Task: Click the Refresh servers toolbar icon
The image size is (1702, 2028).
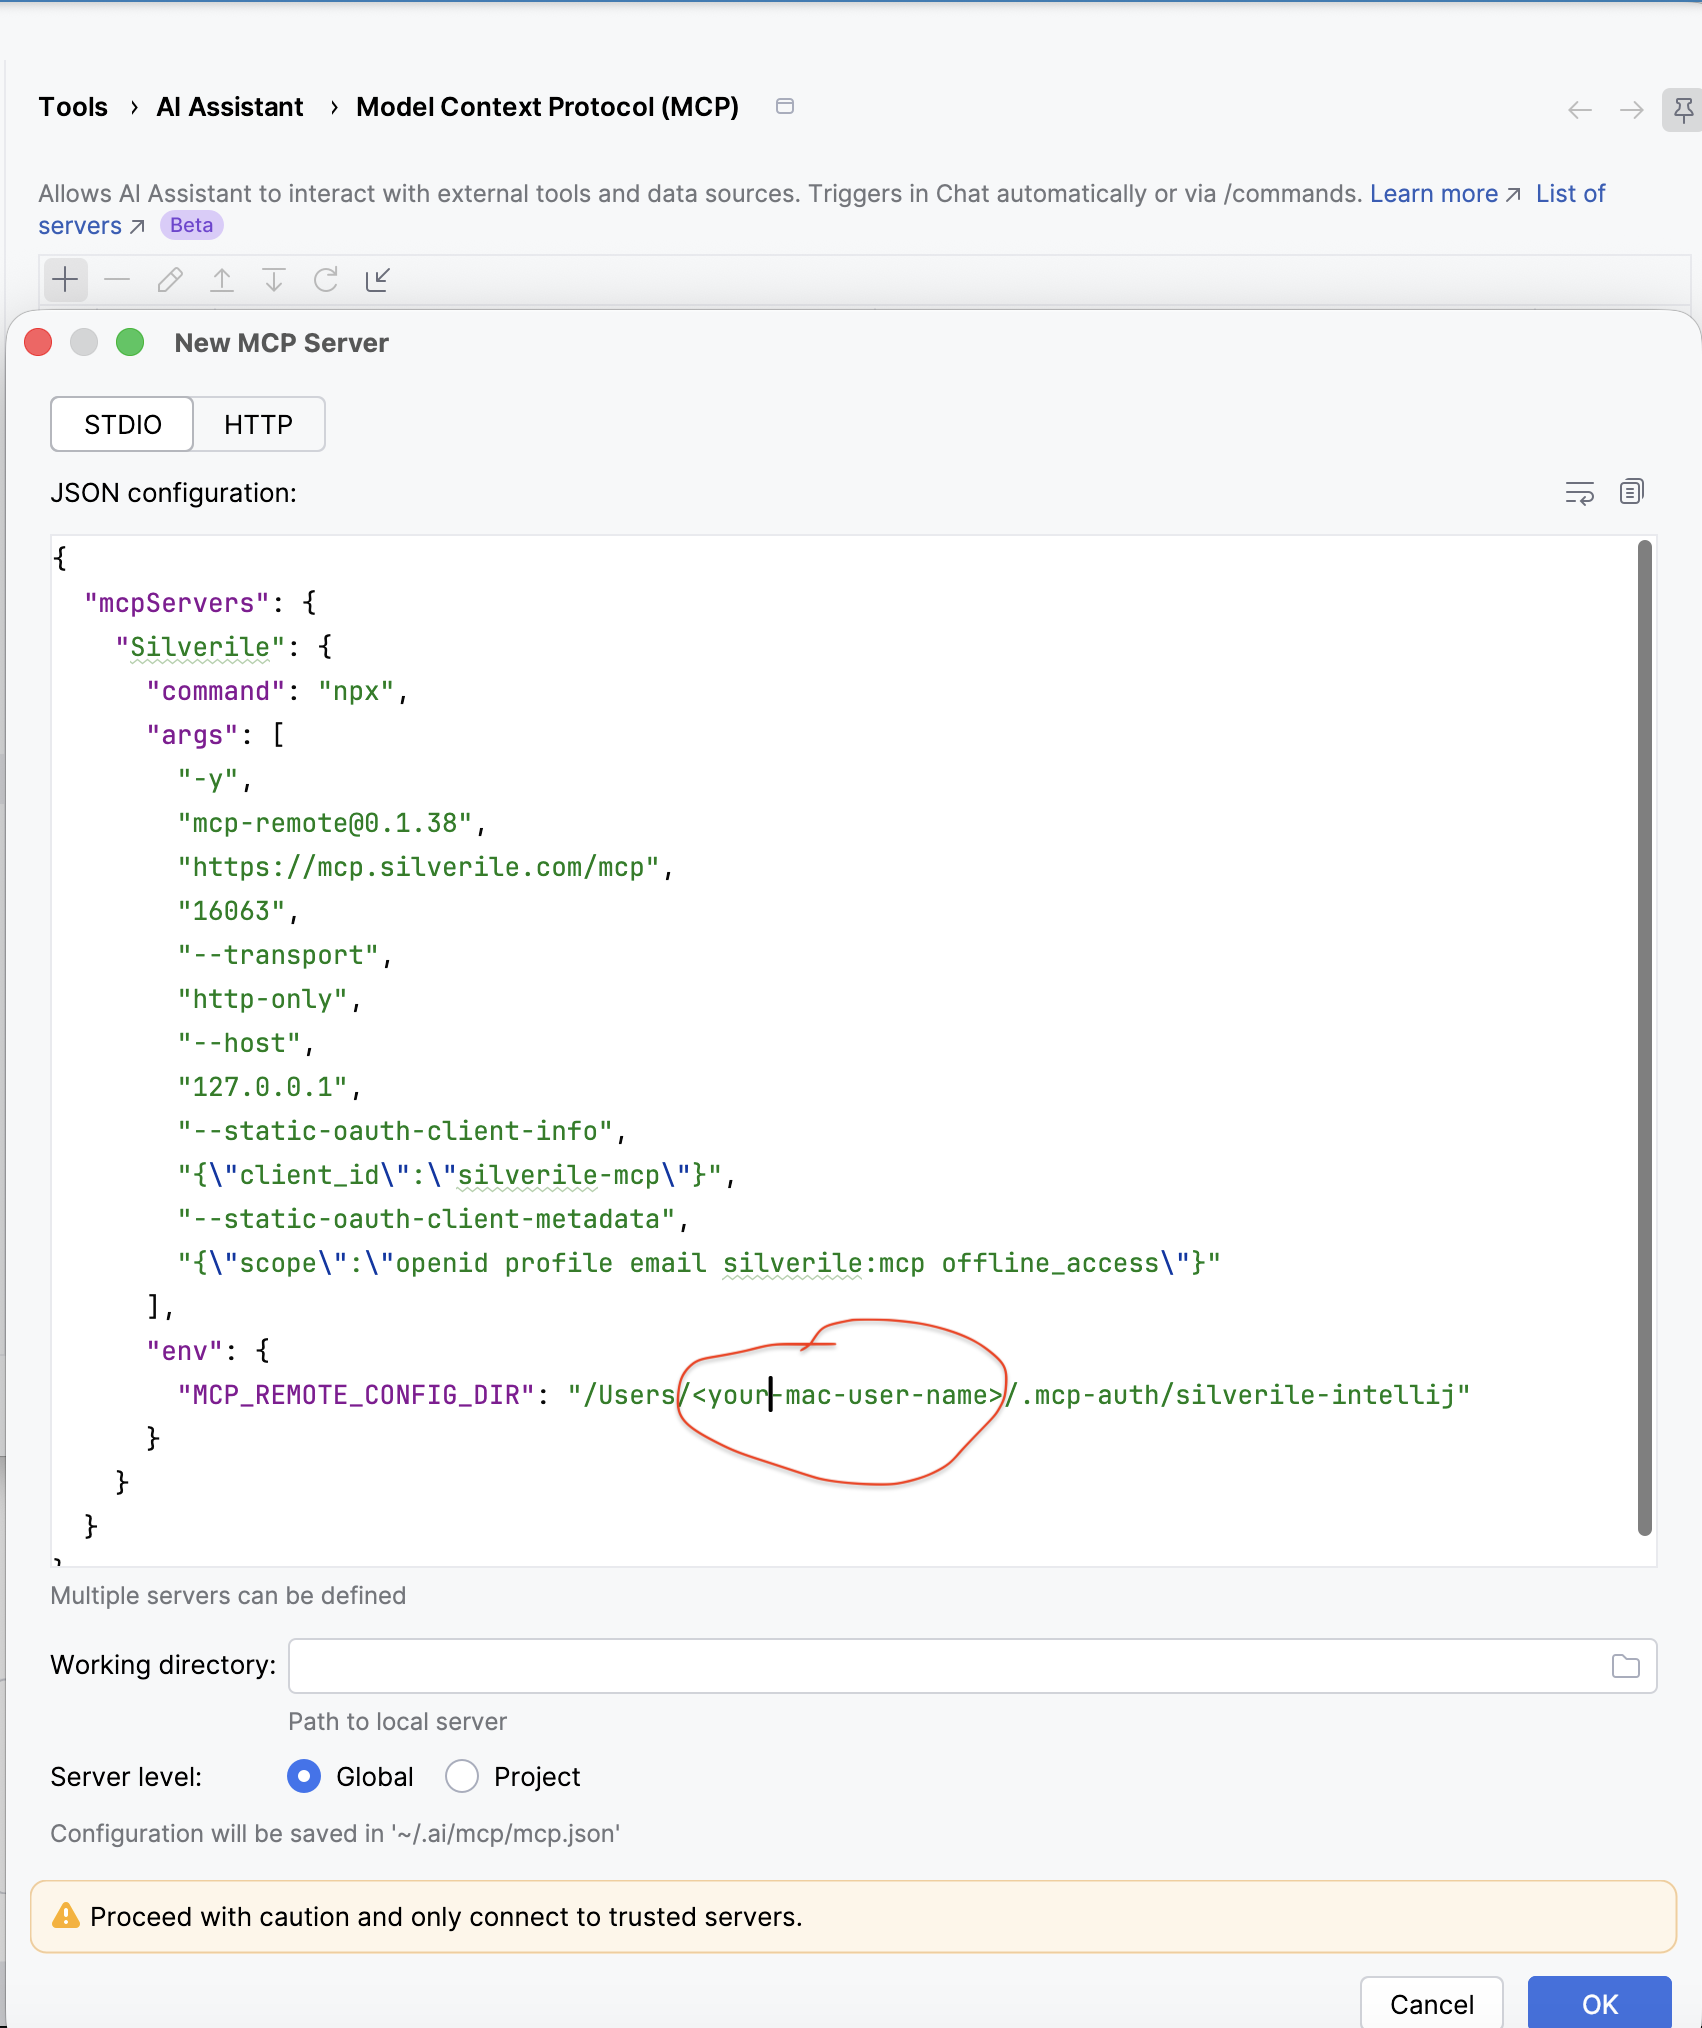Action: pos(326,280)
